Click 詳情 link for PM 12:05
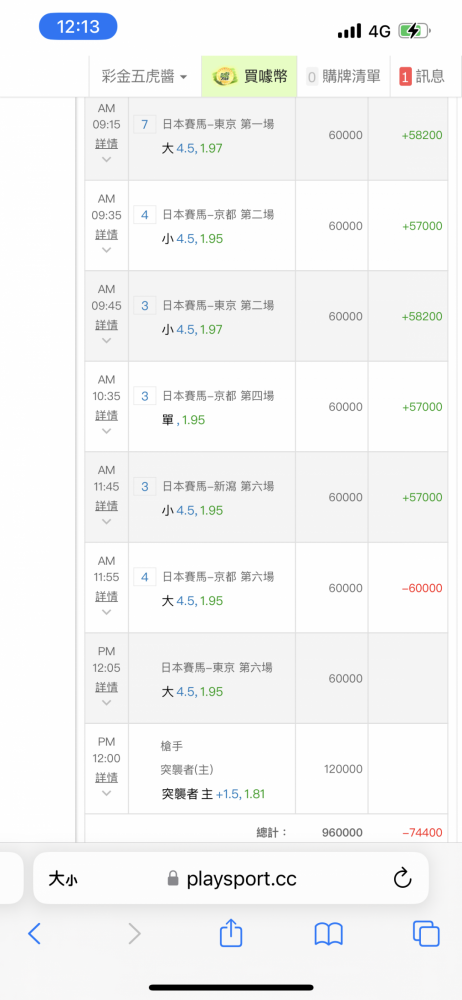The height and width of the screenshot is (1000, 462). pyautogui.click(x=107, y=688)
